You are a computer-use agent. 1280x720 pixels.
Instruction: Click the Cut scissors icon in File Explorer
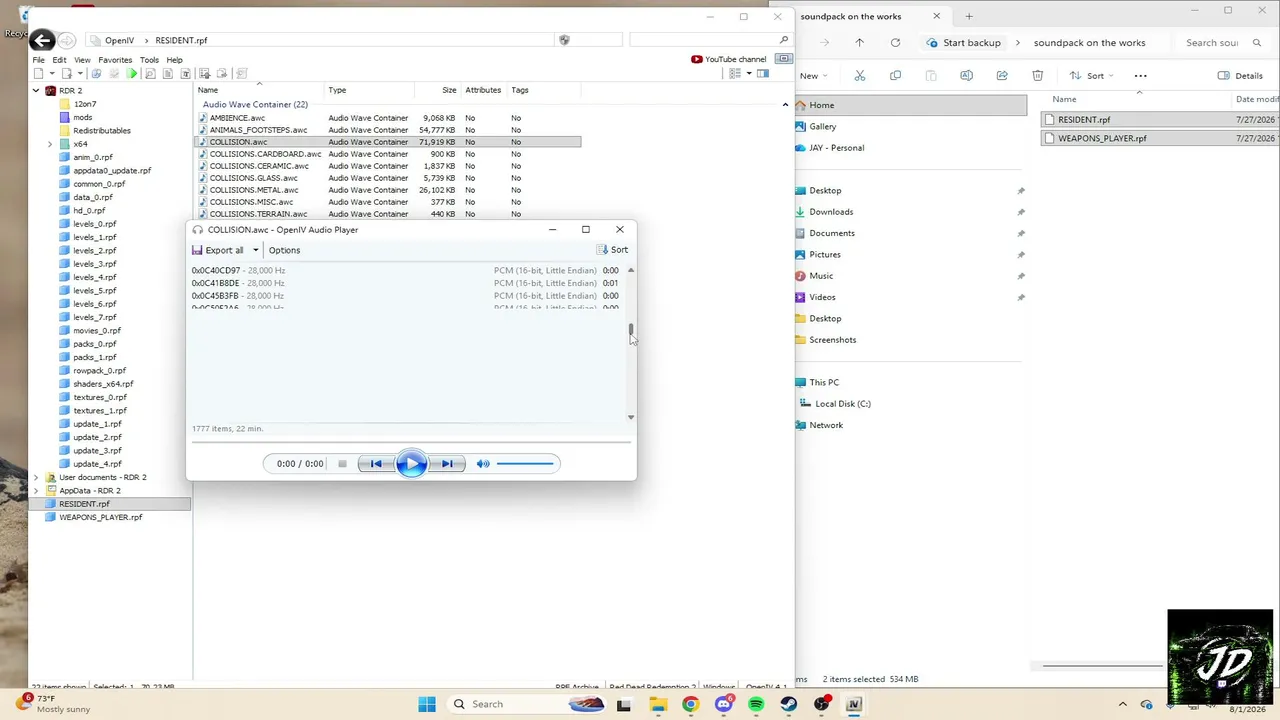pos(859,76)
